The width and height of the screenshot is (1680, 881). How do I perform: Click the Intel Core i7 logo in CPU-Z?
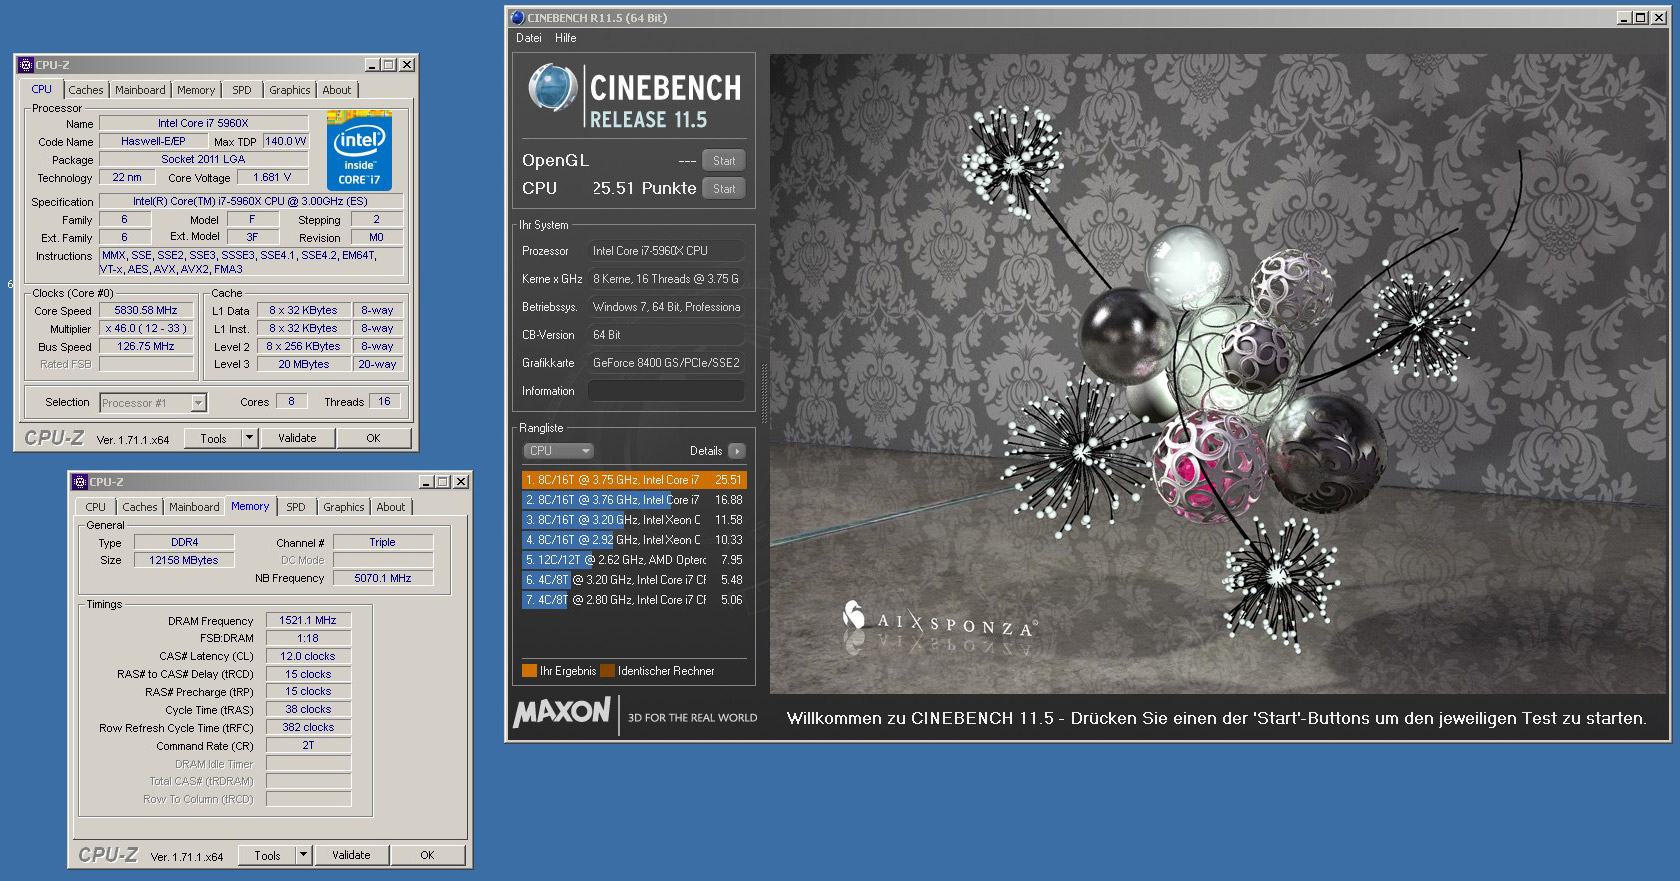pyautogui.click(x=359, y=151)
